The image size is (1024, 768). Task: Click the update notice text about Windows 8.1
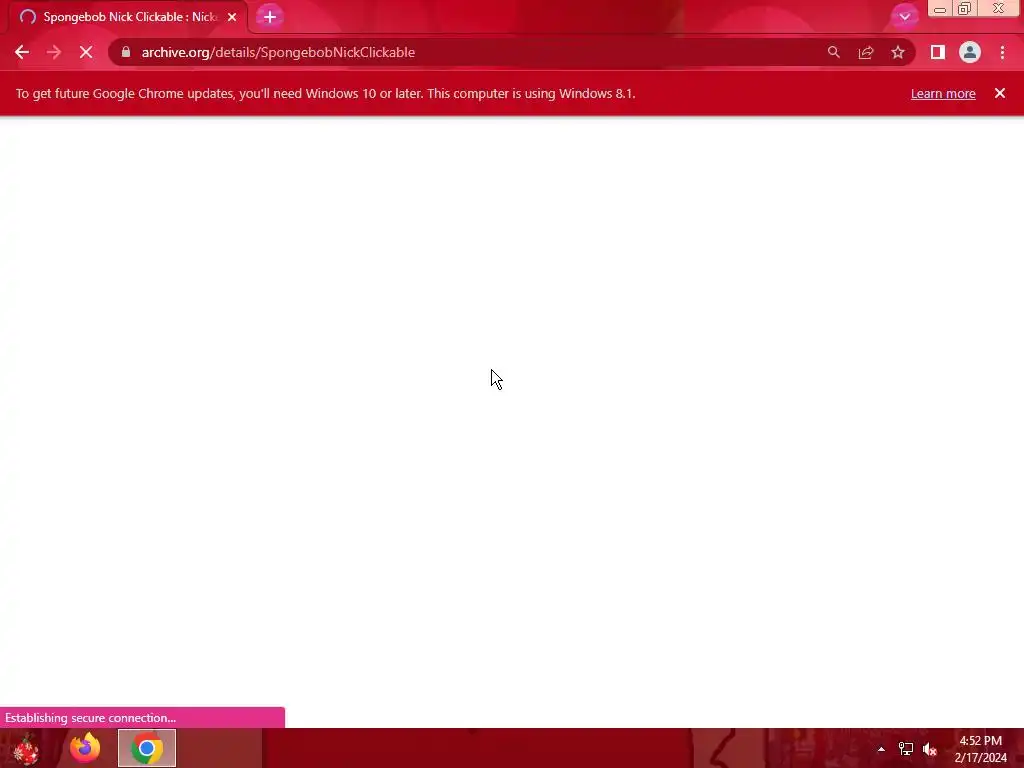325,93
